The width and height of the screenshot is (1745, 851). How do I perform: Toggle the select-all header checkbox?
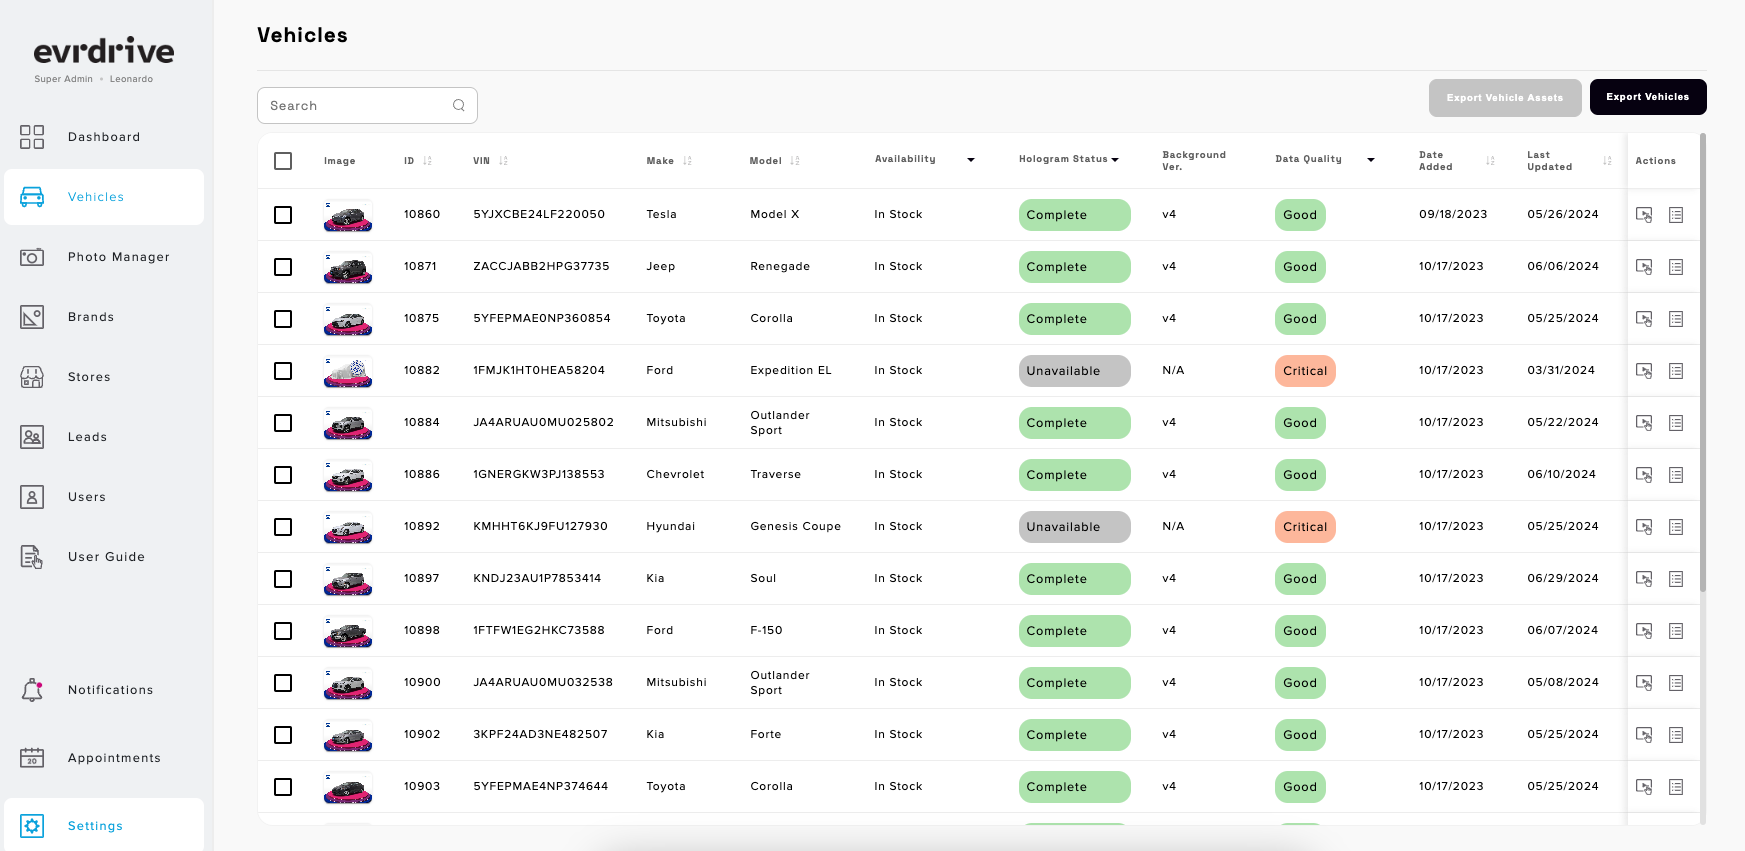tap(283, 161)
